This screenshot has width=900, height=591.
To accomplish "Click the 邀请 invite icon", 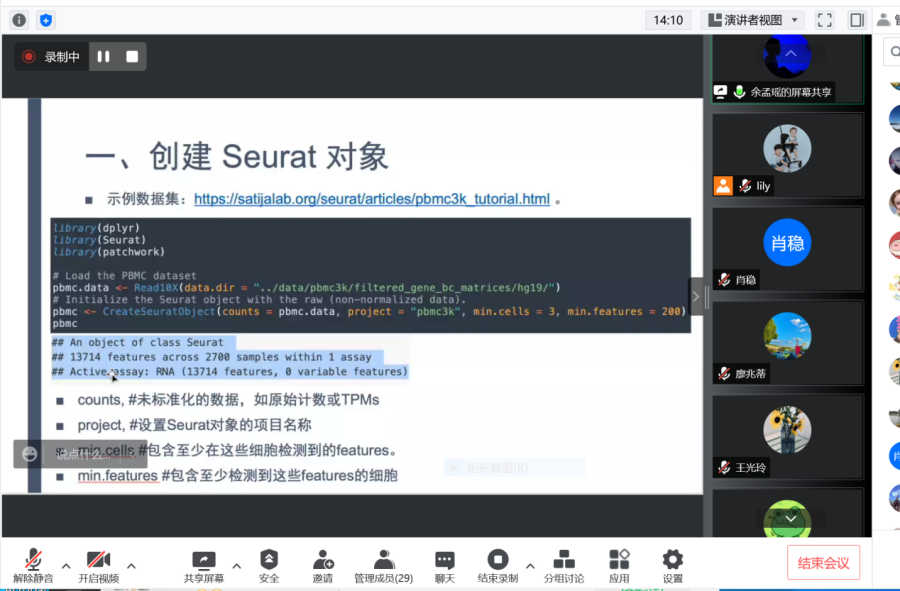I will coord(323,565).
